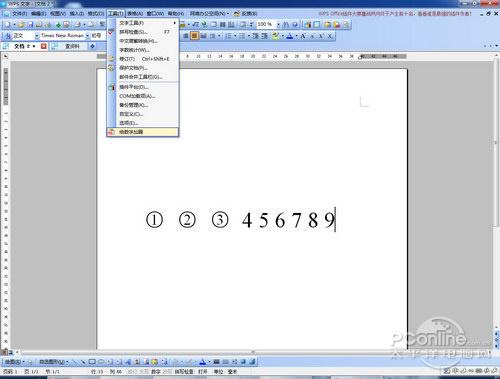Click the Save disk icon

31,25
